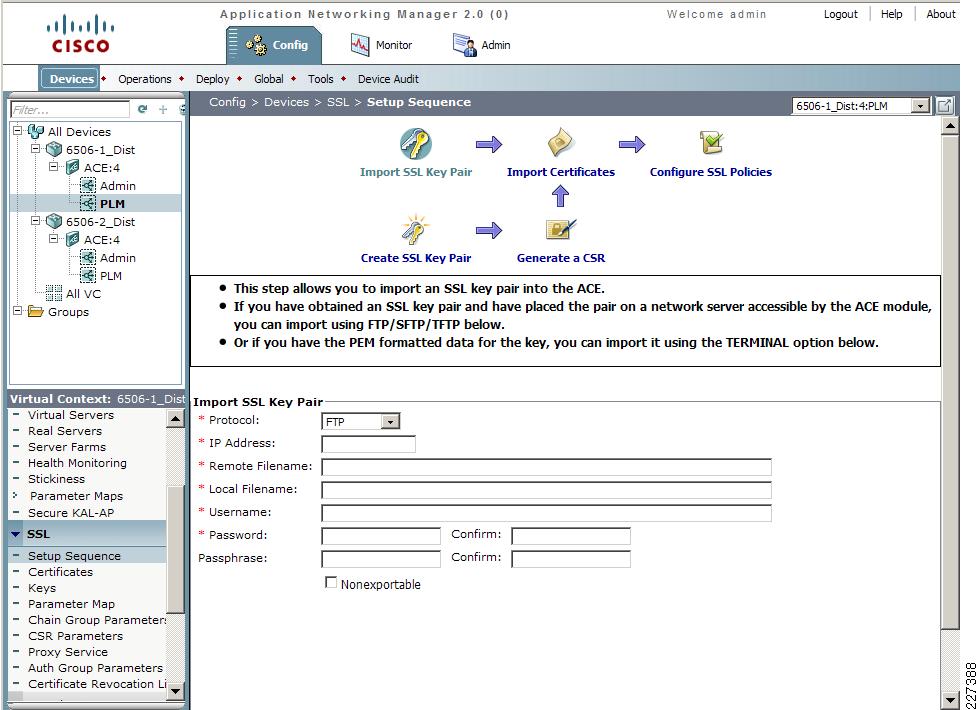Open CSR Parameters in sidebar

pyautogui.click(x=75, y=636)
